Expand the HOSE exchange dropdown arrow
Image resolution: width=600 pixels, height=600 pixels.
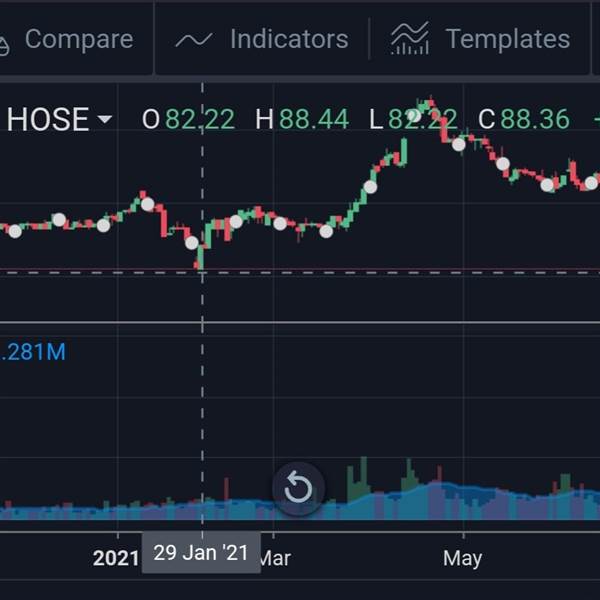104,119
